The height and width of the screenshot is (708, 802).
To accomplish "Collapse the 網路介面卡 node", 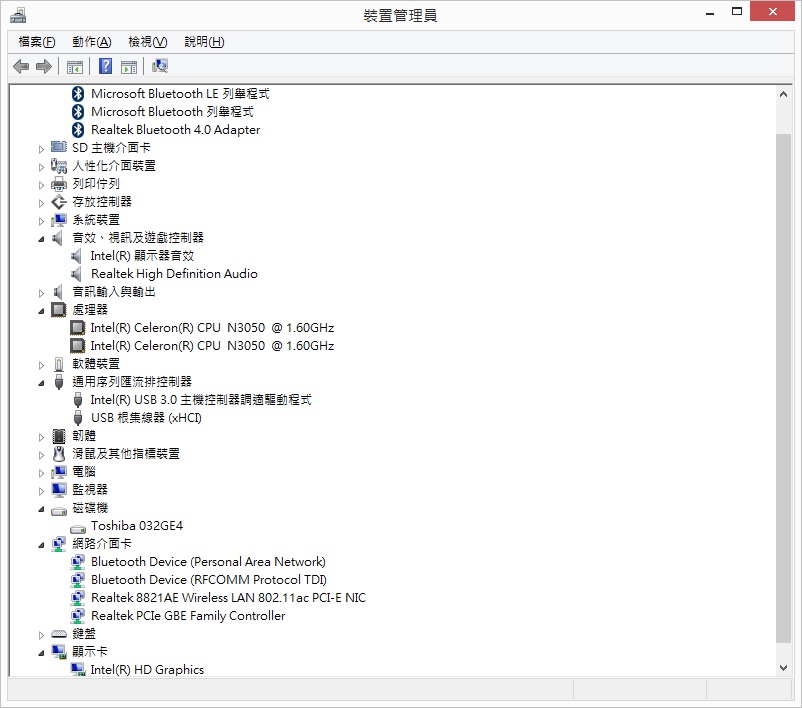I will coord(41,545).
